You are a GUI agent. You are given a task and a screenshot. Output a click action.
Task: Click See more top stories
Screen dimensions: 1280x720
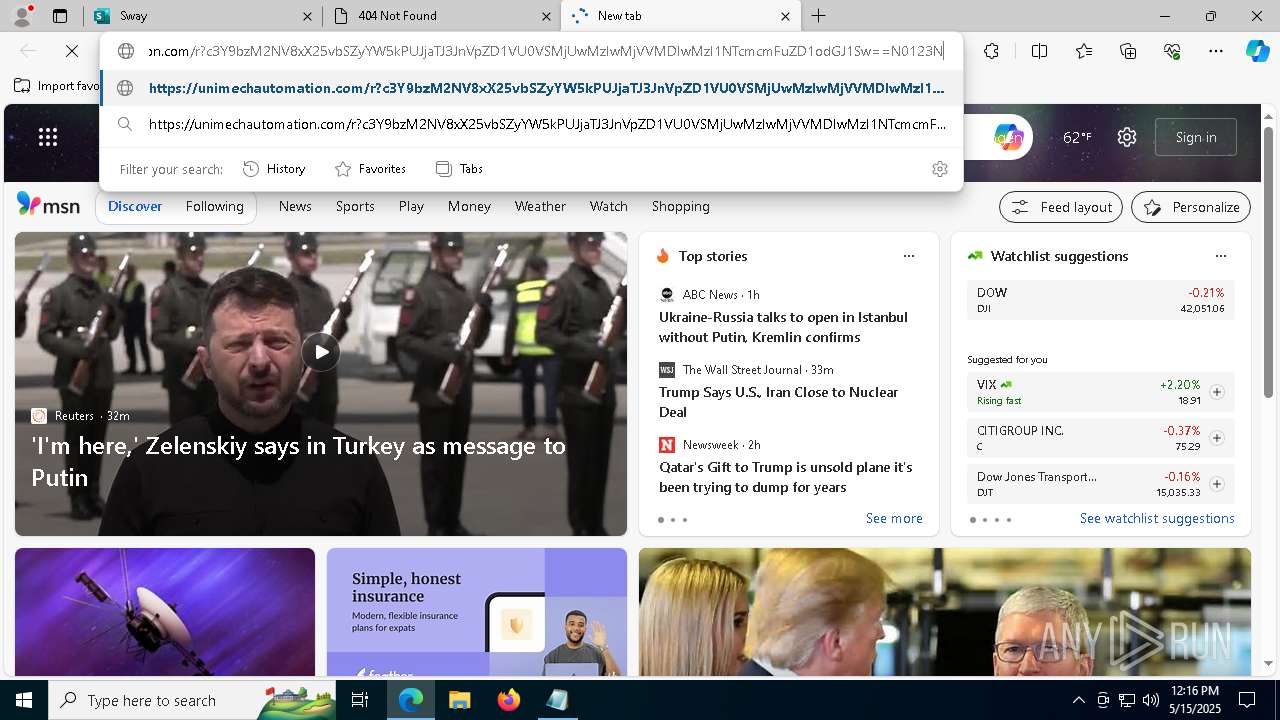tap(894, 518)
